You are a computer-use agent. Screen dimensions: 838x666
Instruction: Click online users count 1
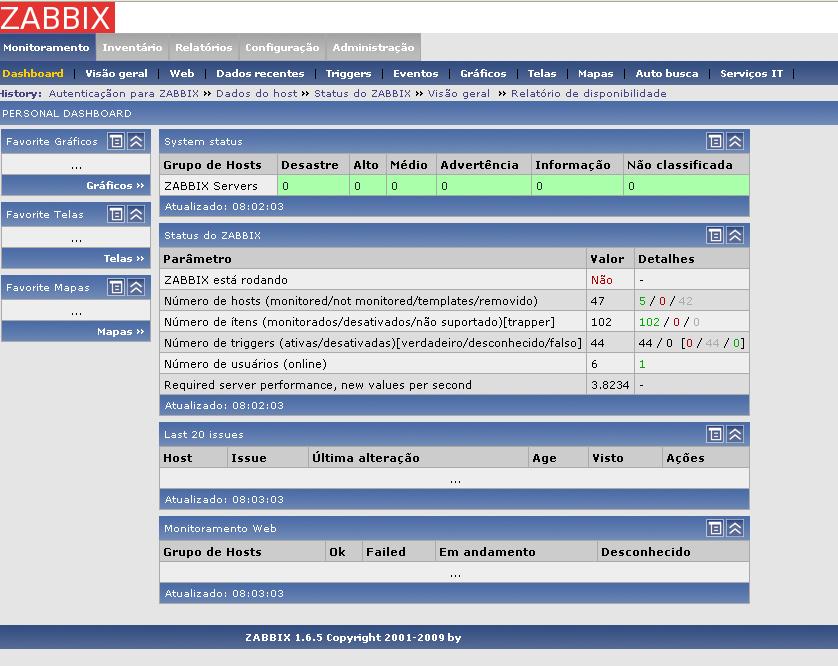642,364
